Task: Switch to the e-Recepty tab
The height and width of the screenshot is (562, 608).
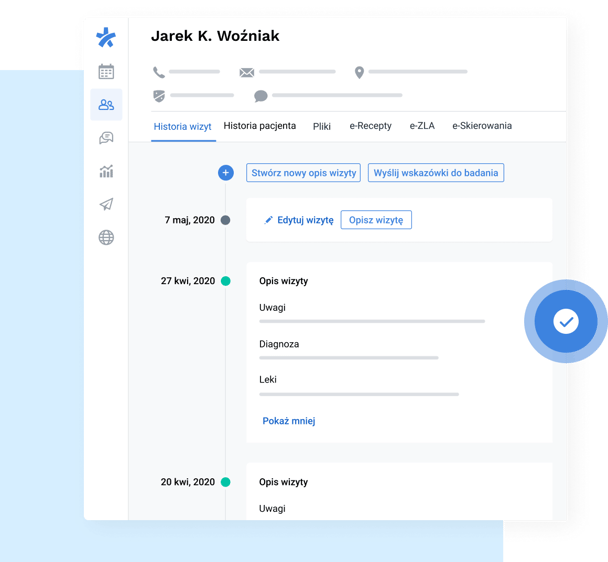Action: (x=370, y=126)
